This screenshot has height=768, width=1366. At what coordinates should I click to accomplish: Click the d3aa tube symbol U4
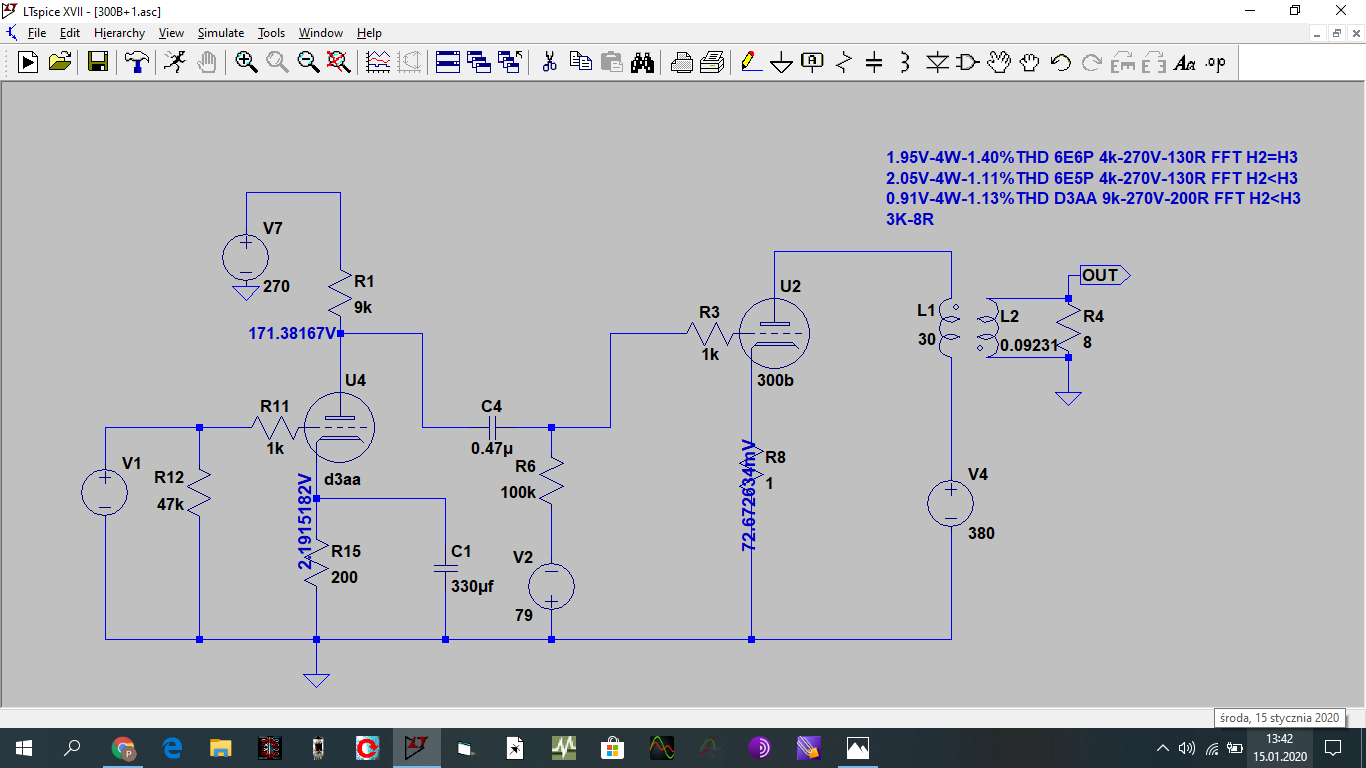click(x=338, y=428)
